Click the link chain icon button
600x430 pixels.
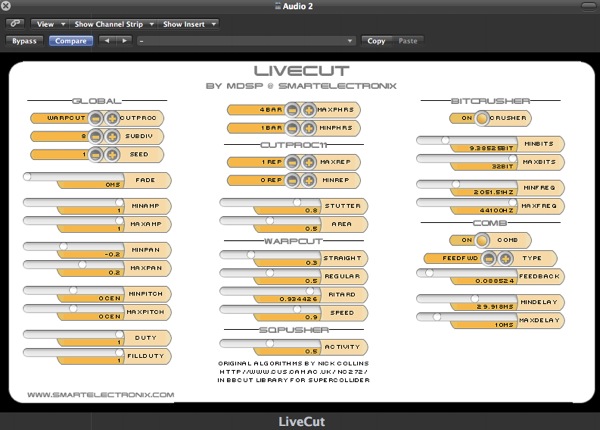(15, 24)
